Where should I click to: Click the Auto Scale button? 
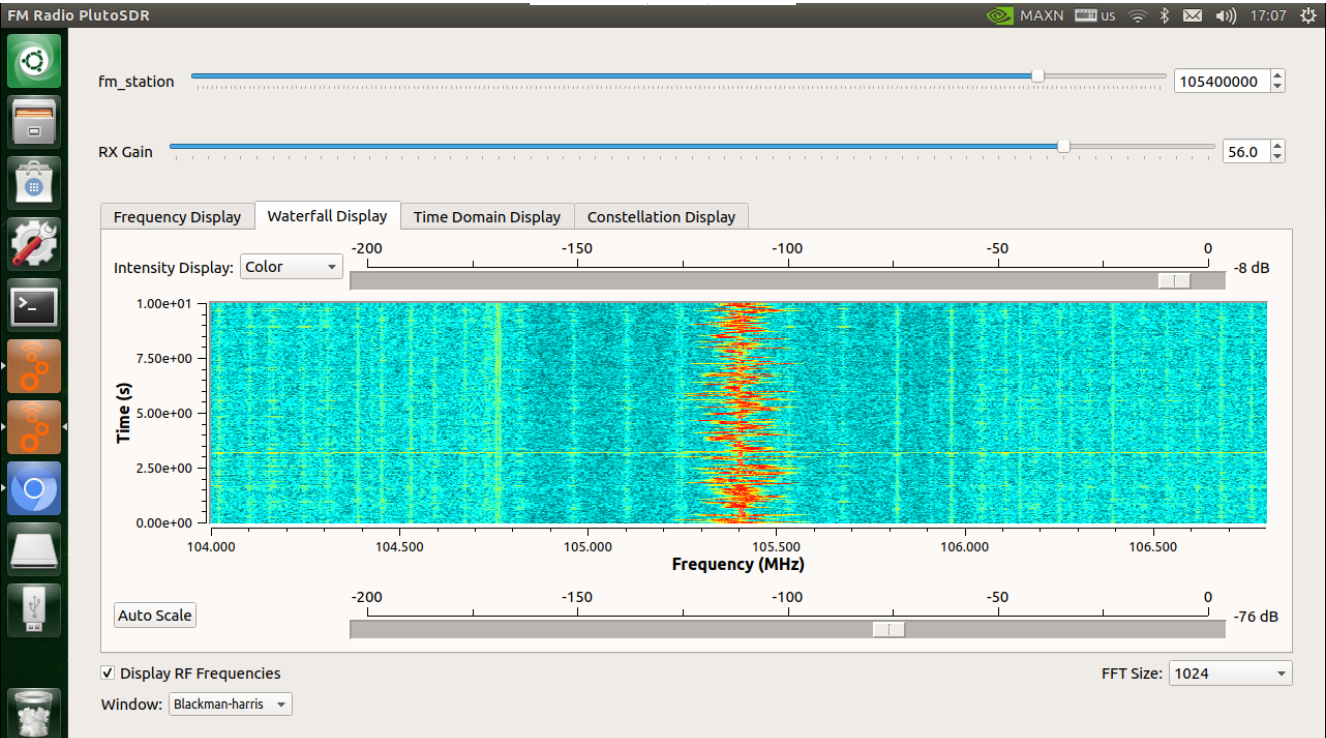[155, 615]
